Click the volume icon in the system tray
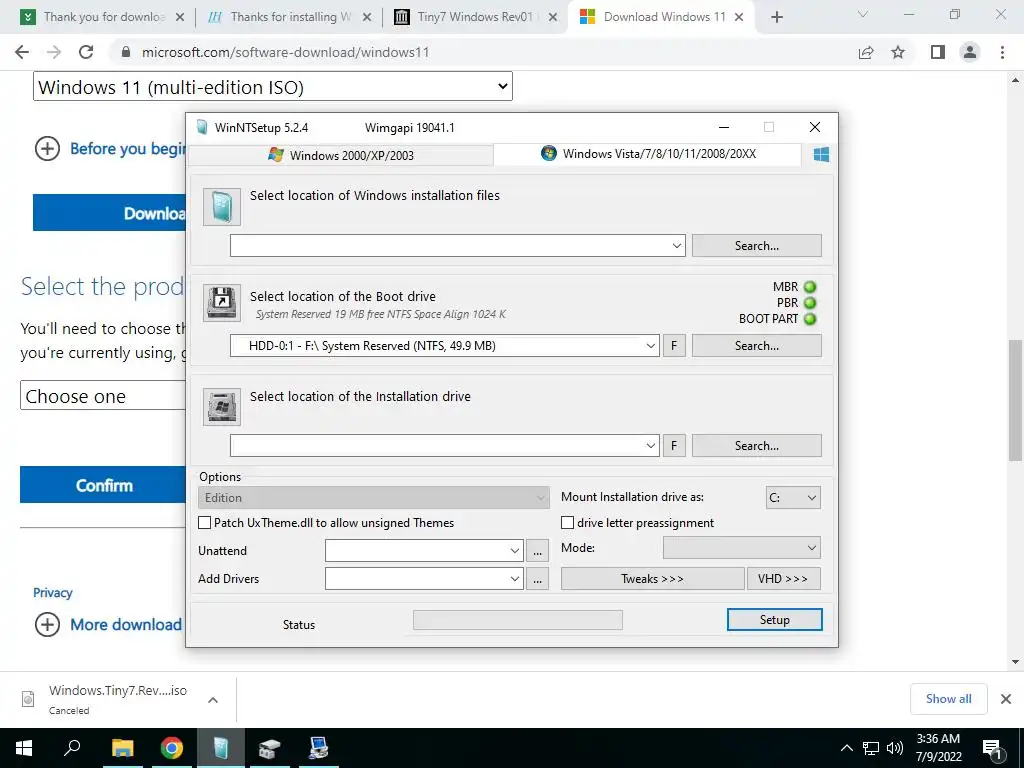The image size is (1024, 768). tap(895, 748)
